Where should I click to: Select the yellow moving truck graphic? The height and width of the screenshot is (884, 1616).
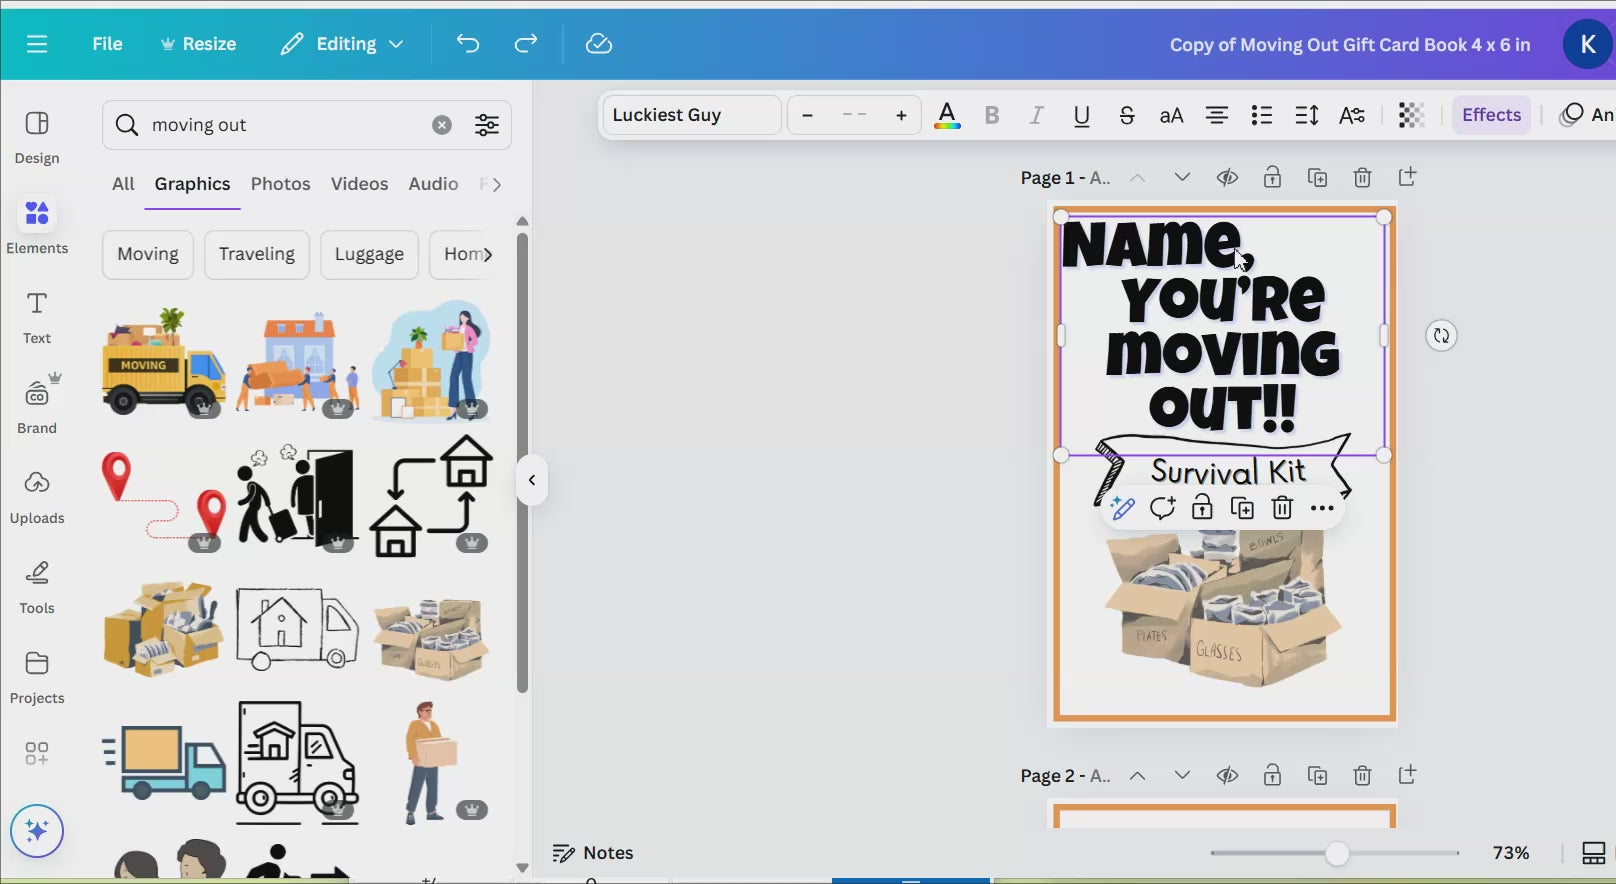[164, 362]
